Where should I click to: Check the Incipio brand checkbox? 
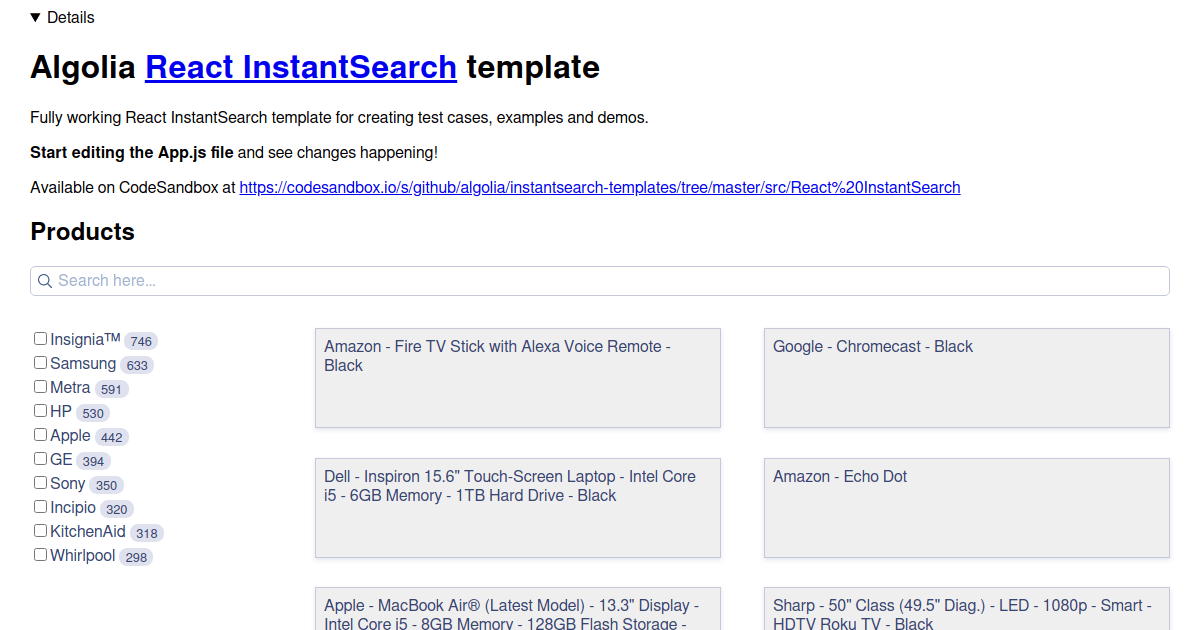pos(41,507)
